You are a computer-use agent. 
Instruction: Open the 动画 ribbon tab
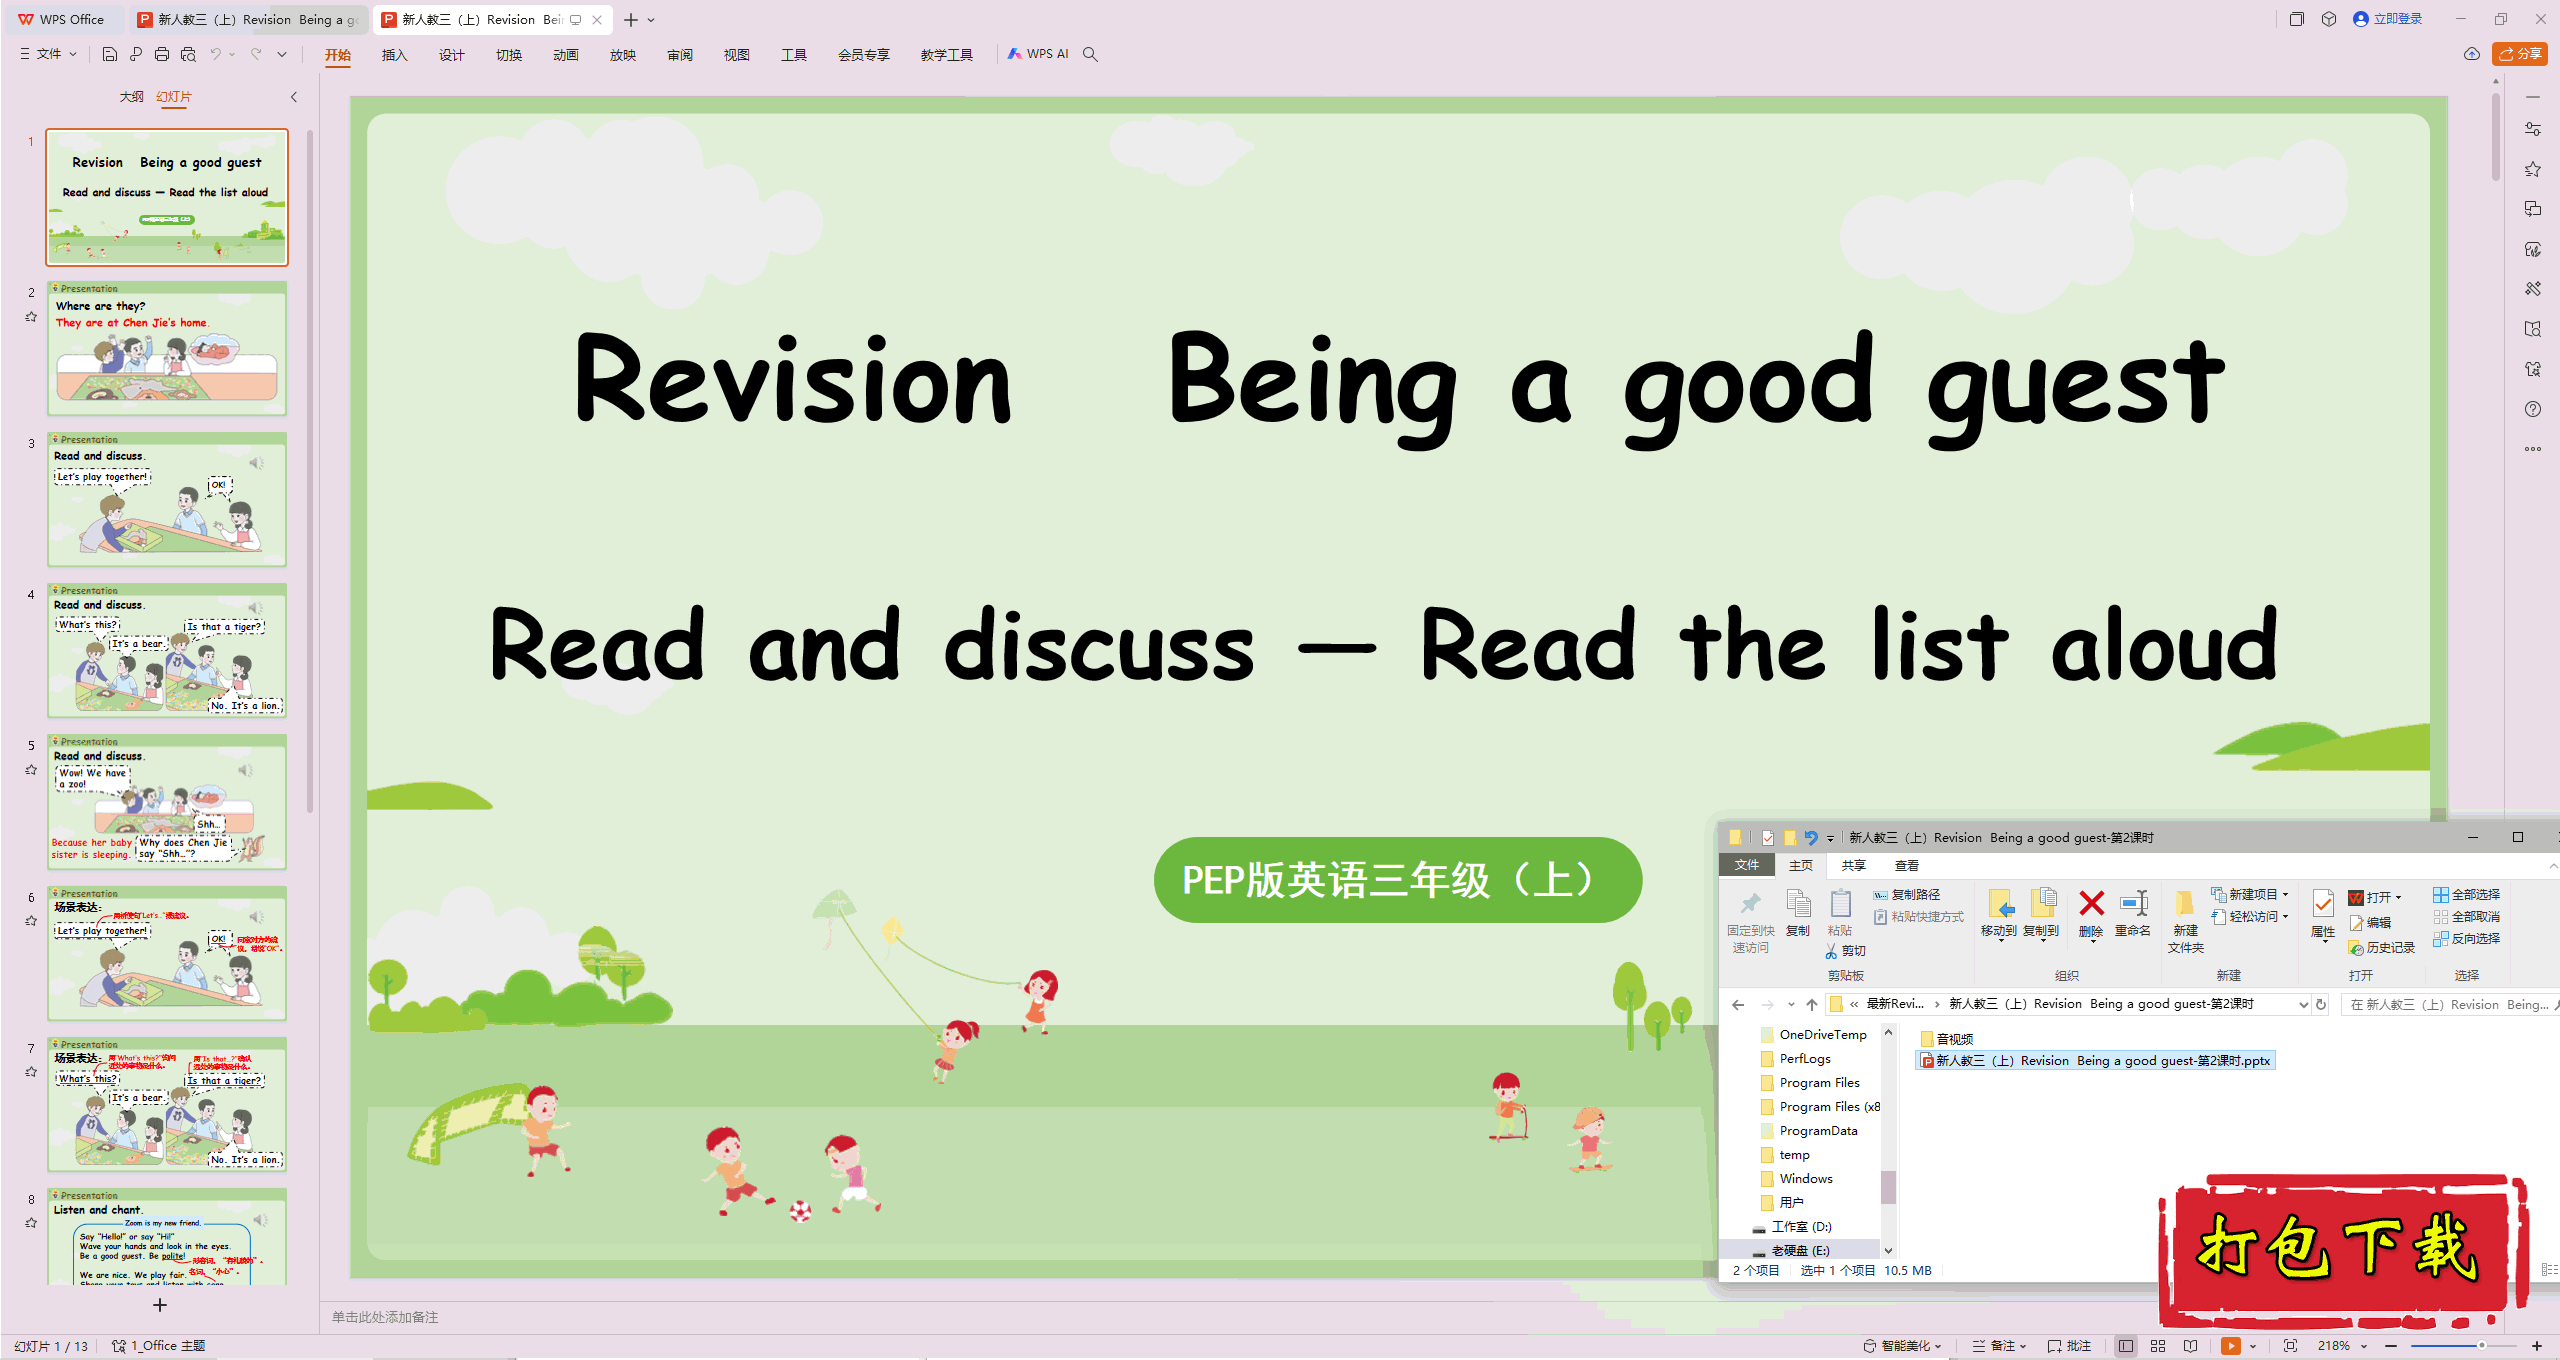coord(566,55)
